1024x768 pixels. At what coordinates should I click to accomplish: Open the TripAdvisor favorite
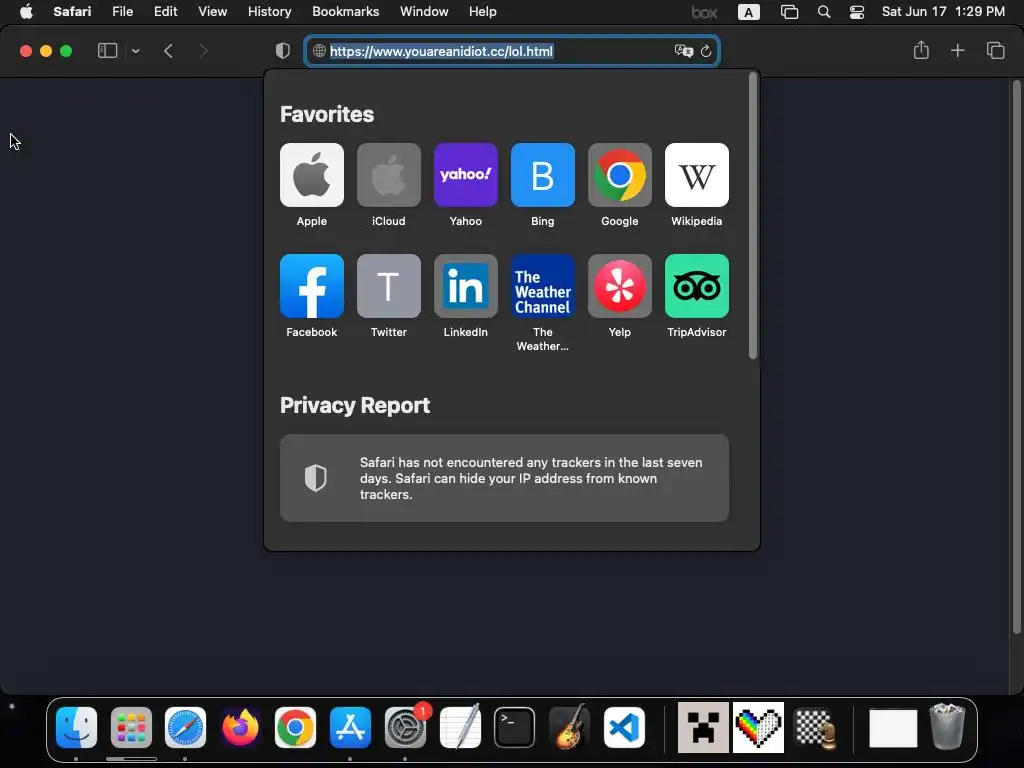697,286
